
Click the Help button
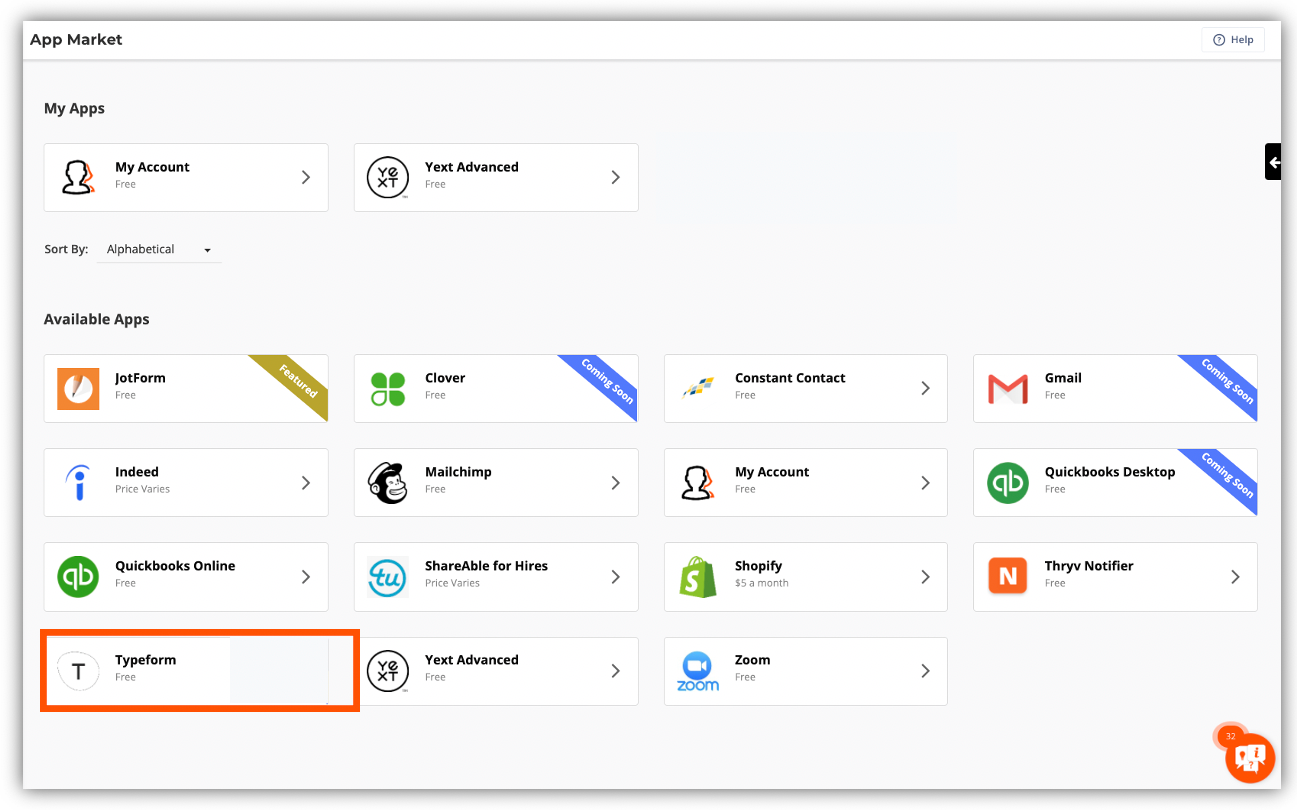click(x=1233, y=40)
